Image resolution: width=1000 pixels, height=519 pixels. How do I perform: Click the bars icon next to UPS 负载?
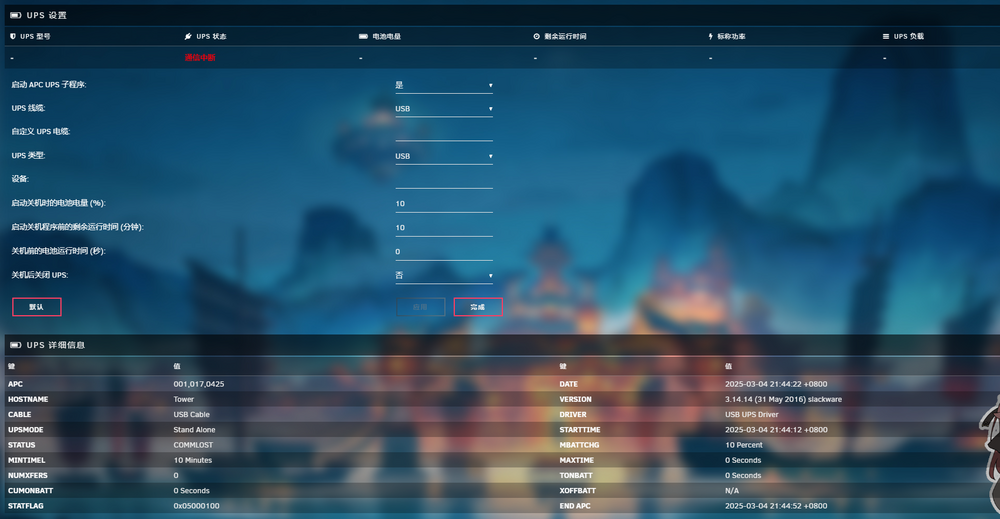point(886,36)
